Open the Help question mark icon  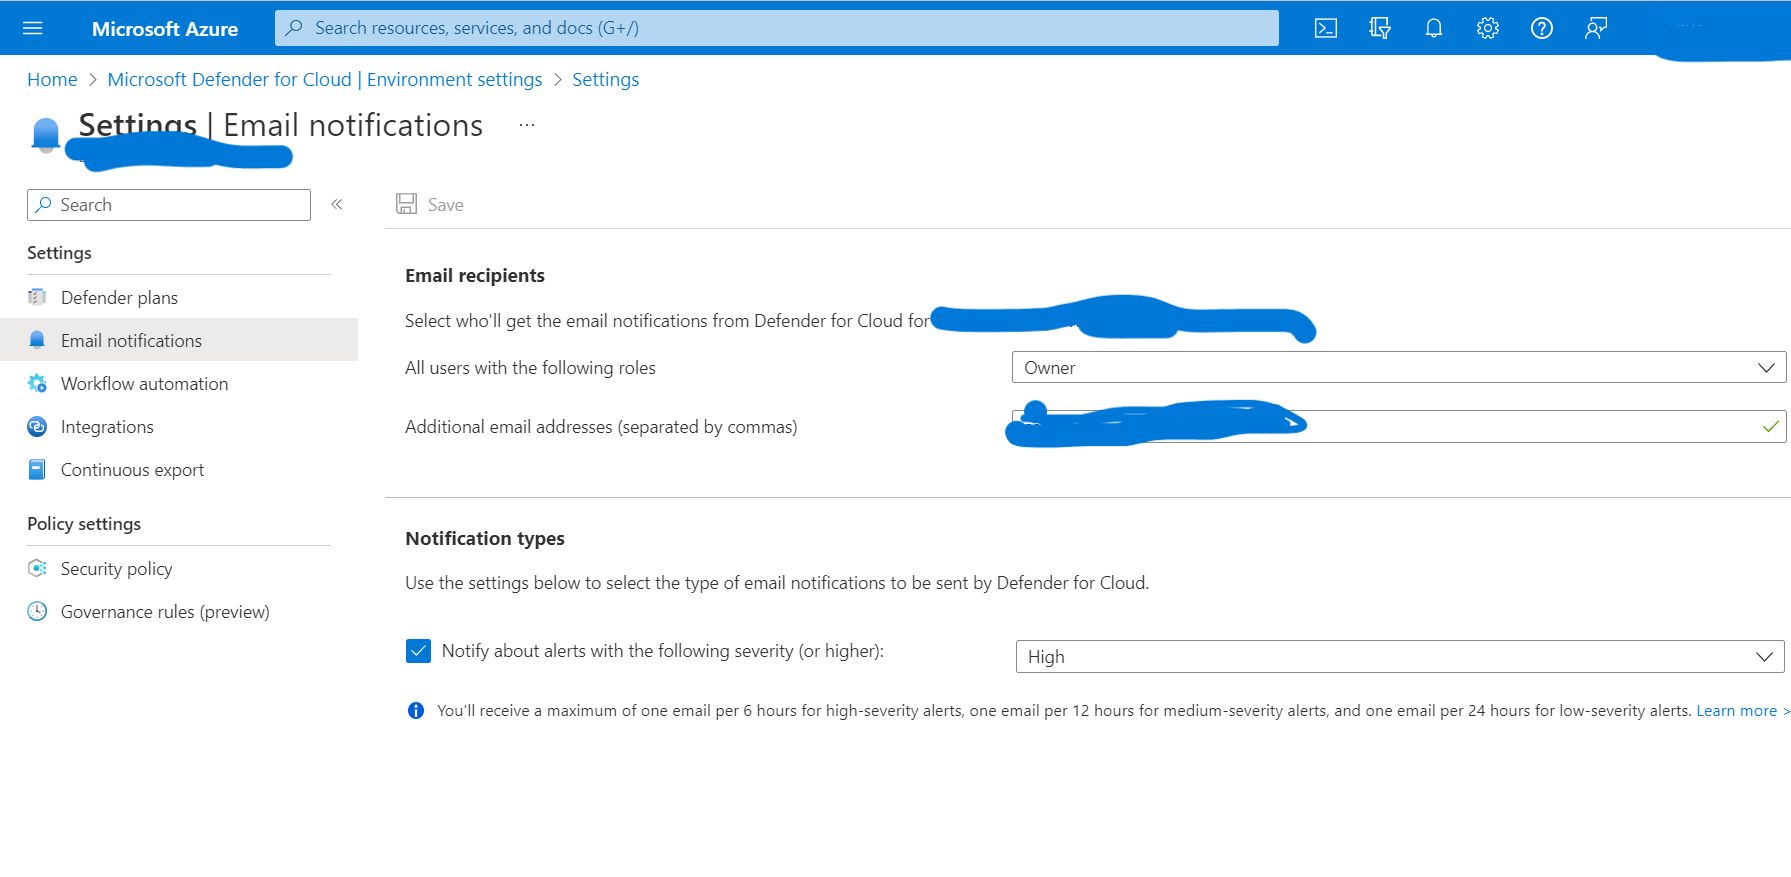tap(1542, 28)
